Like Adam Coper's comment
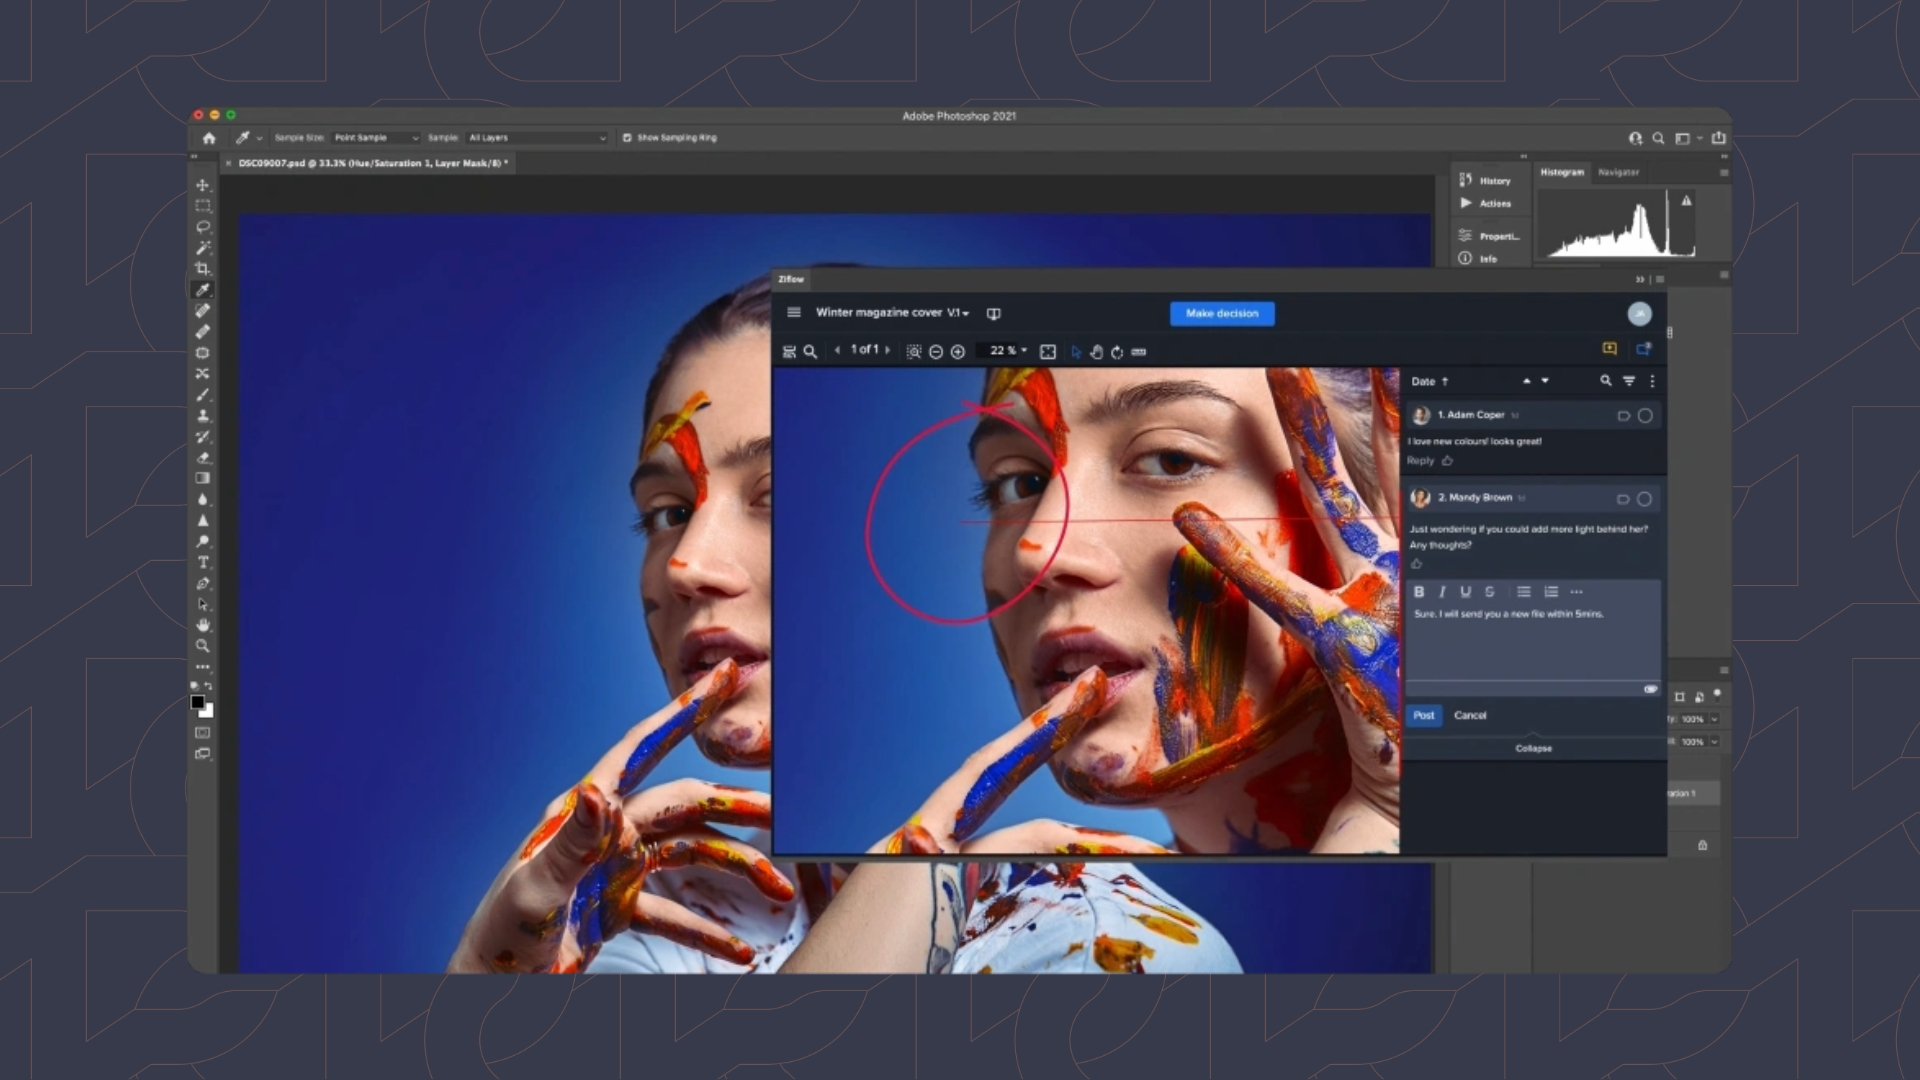Image resolution: width=1920 pixels, height=1080 pixels. click(x=1447, y=461)
